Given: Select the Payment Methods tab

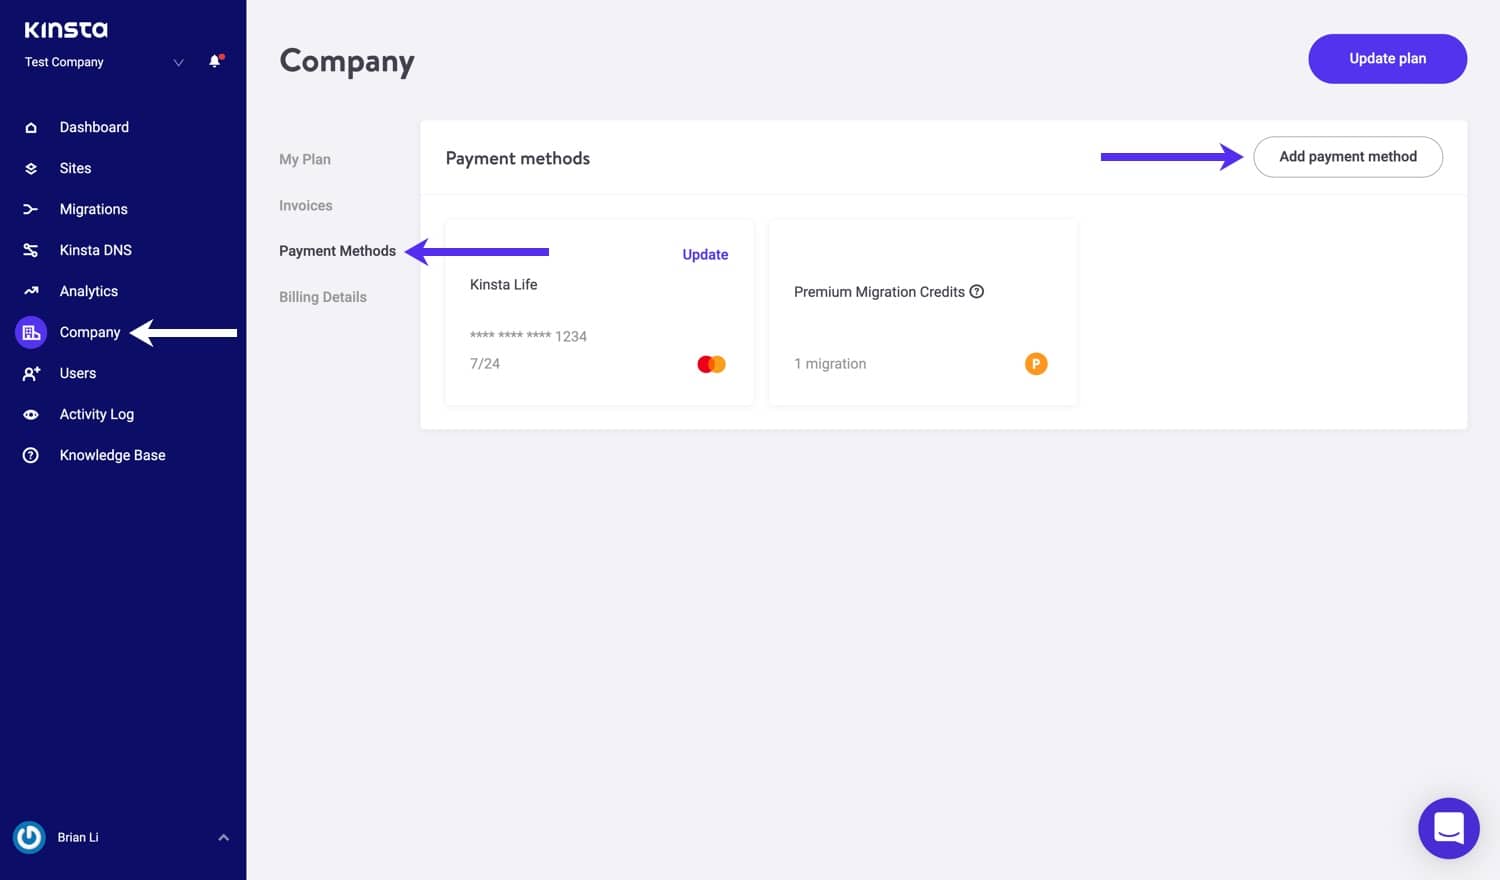Looking at the screenshot, I should (337, 251).
